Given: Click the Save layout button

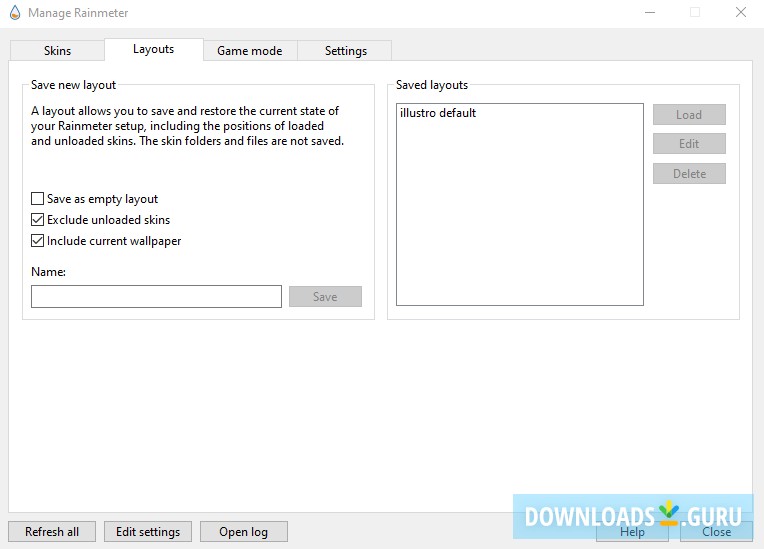Looking at the screenshot, I should click(325, 297).
